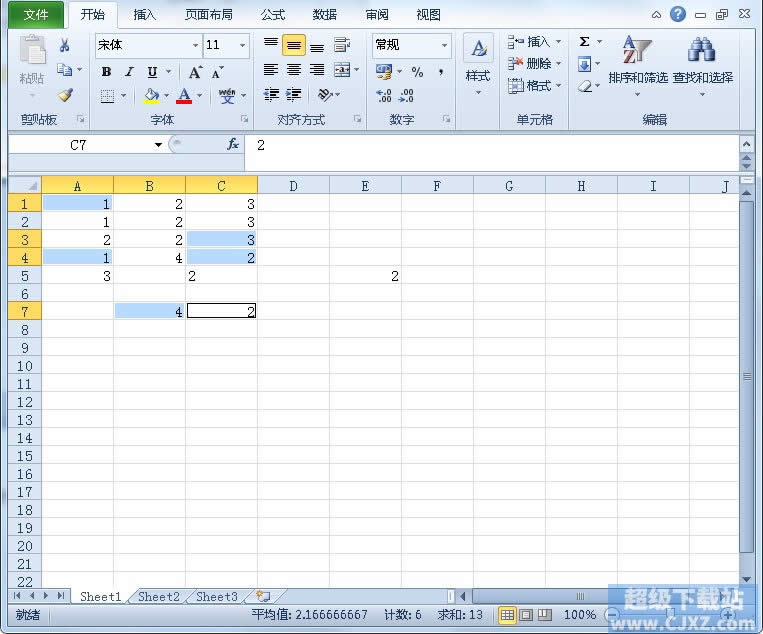Apply accounting number format icon
Screen dimensions: 763x634
click(x=383, y=72)
